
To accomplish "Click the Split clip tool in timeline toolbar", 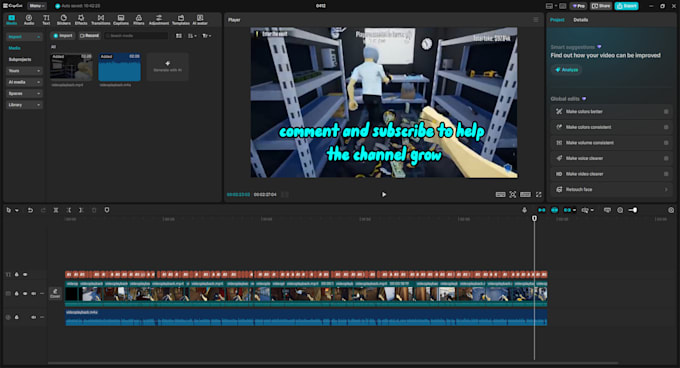I will pyautogui.click(x=56, y=210).
